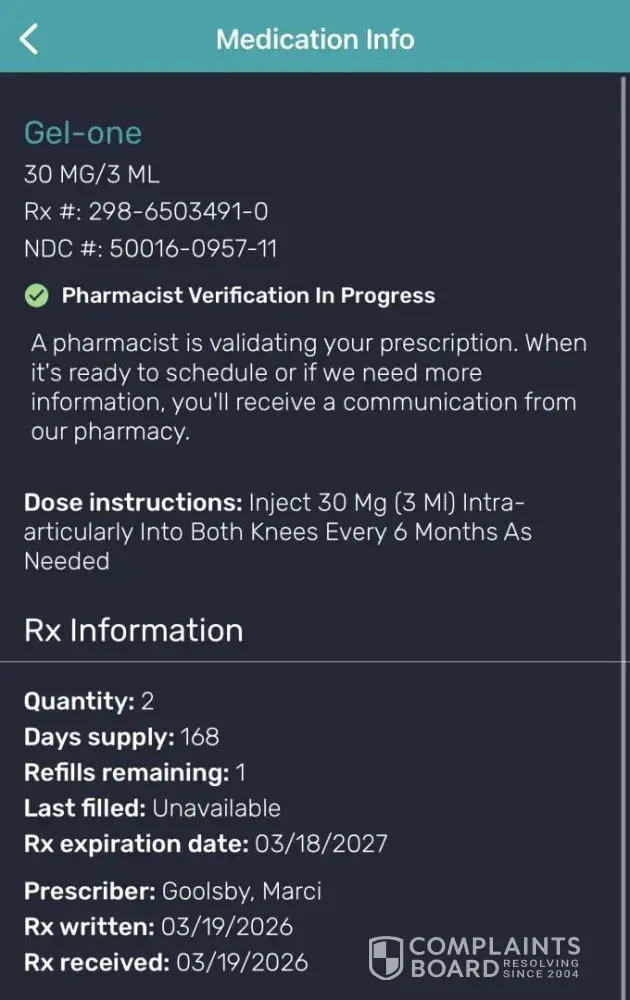Tap the Quantity value row

coord(89,701)
